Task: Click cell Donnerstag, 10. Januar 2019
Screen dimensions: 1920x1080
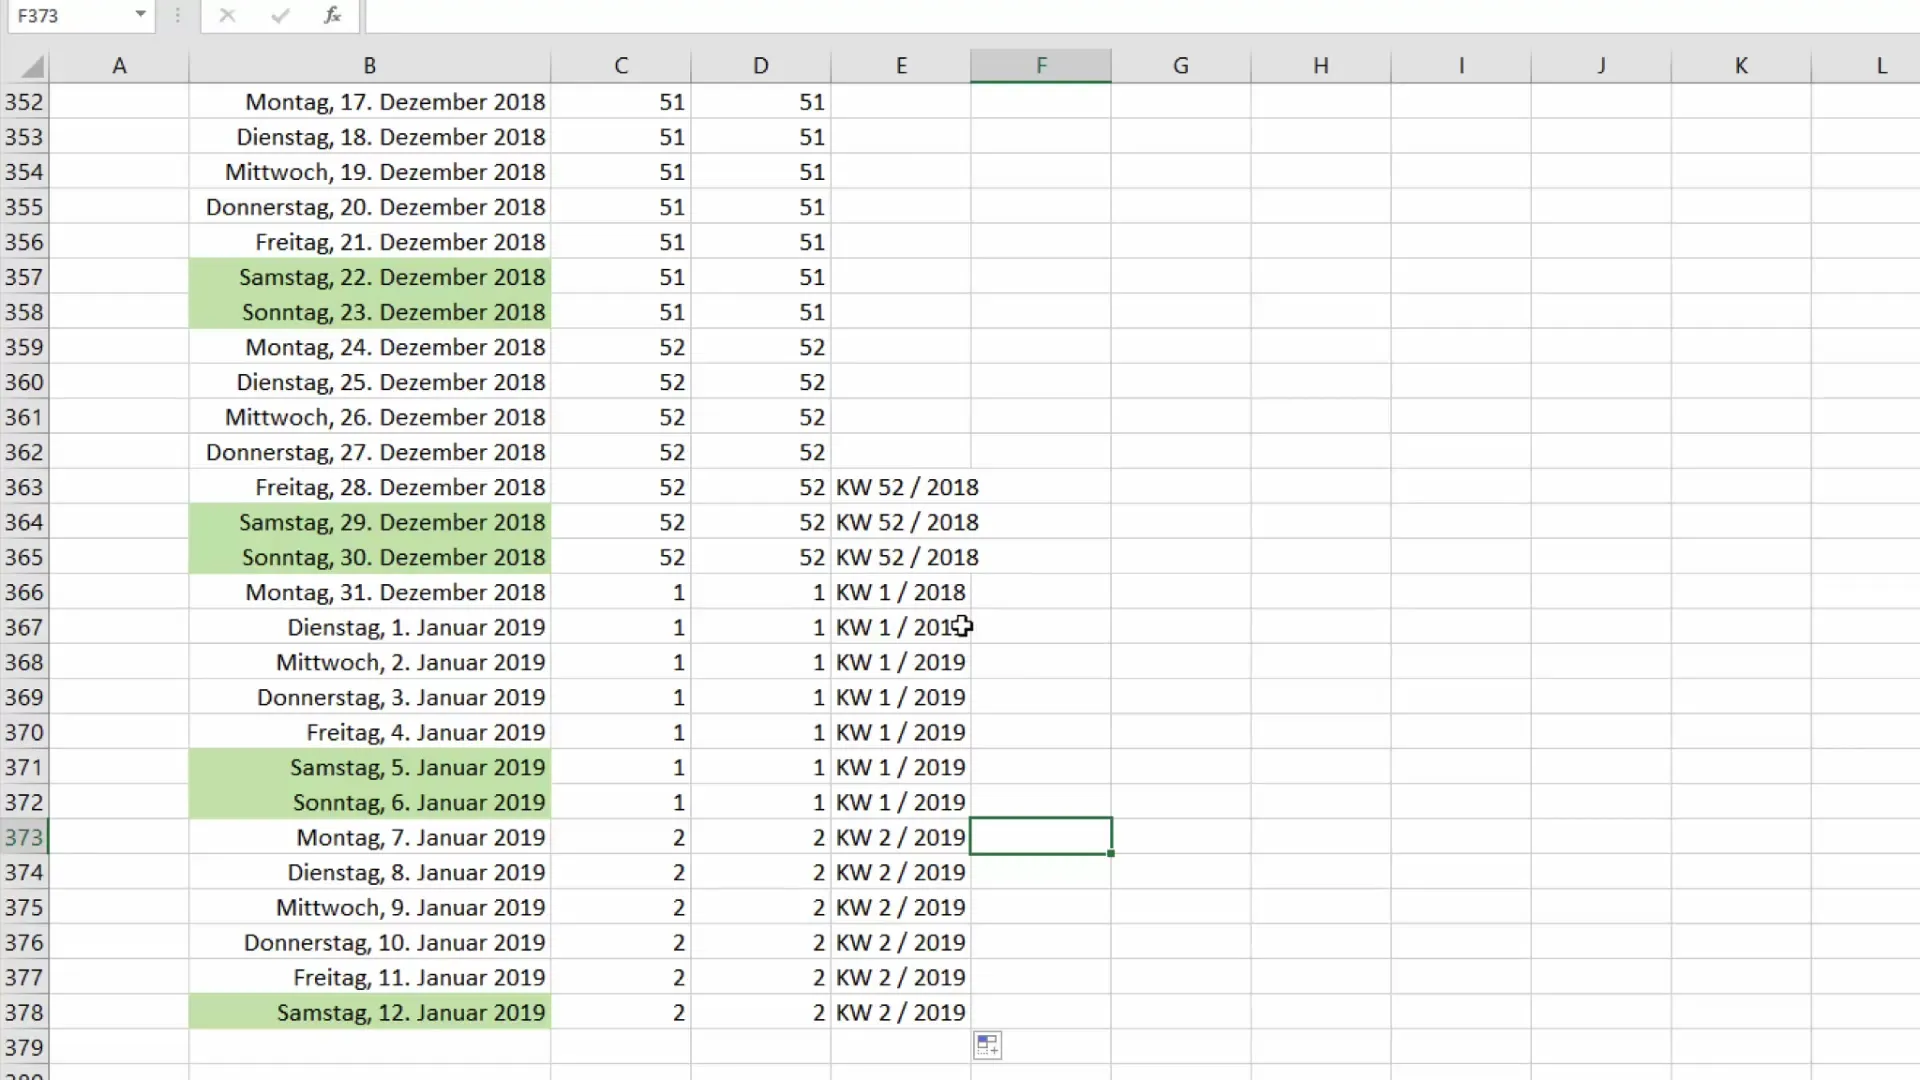Action: (370, 942)
